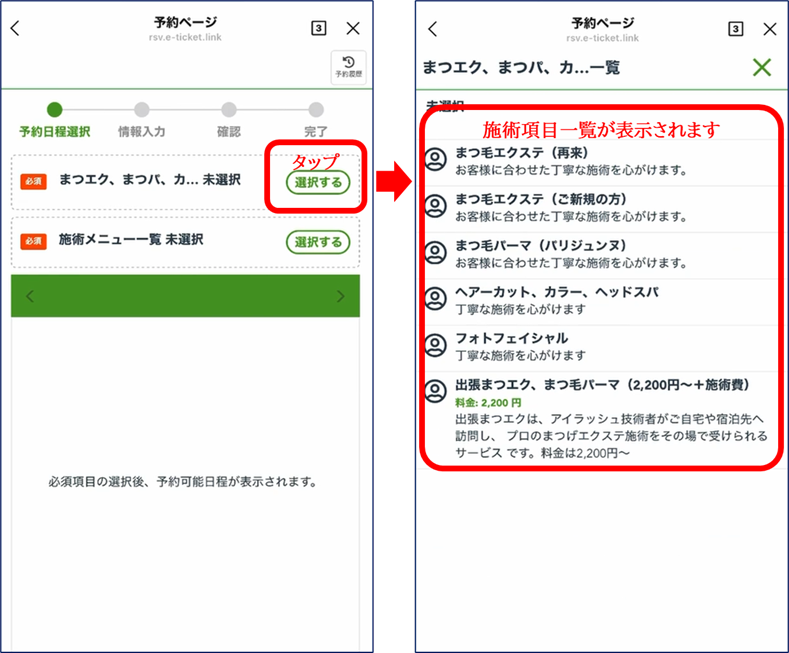
Task: Go to the 確認 step indicator
Action: click(229, 110)
